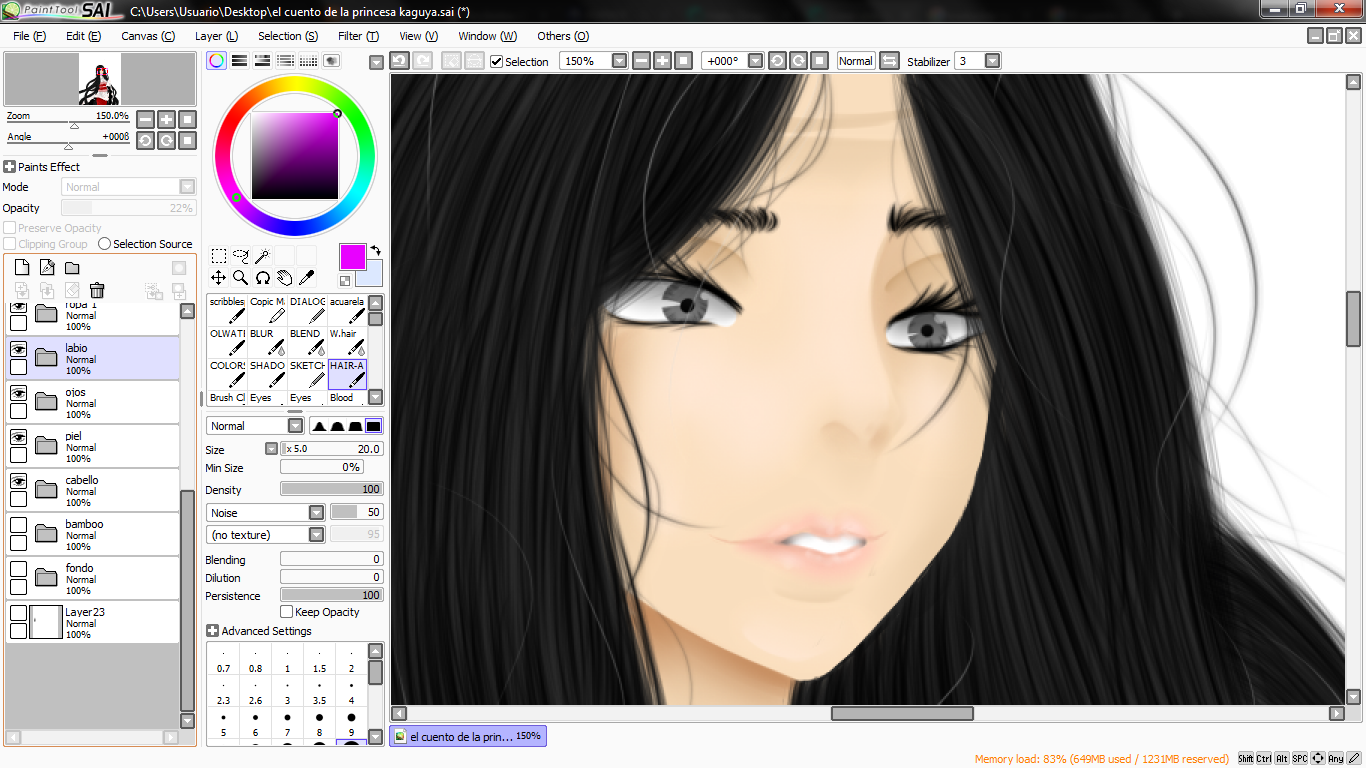Show the color mixer panel
This screenshot has height=768, width=1366.
pyautogui.click(x=285, y=61)
